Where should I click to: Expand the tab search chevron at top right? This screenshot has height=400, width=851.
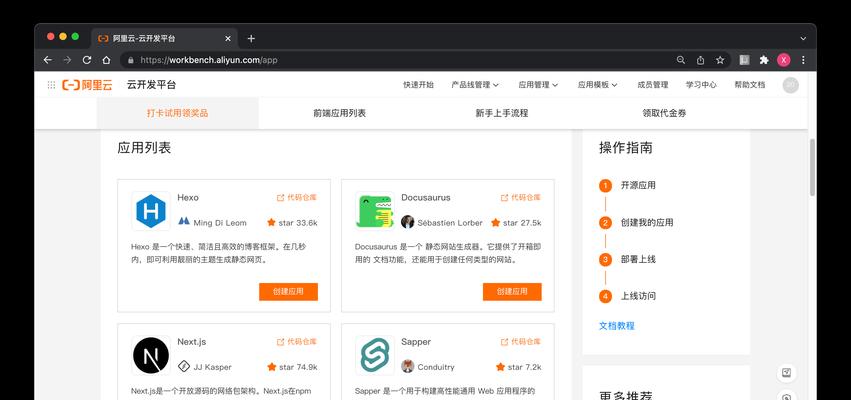pos(803,39)
